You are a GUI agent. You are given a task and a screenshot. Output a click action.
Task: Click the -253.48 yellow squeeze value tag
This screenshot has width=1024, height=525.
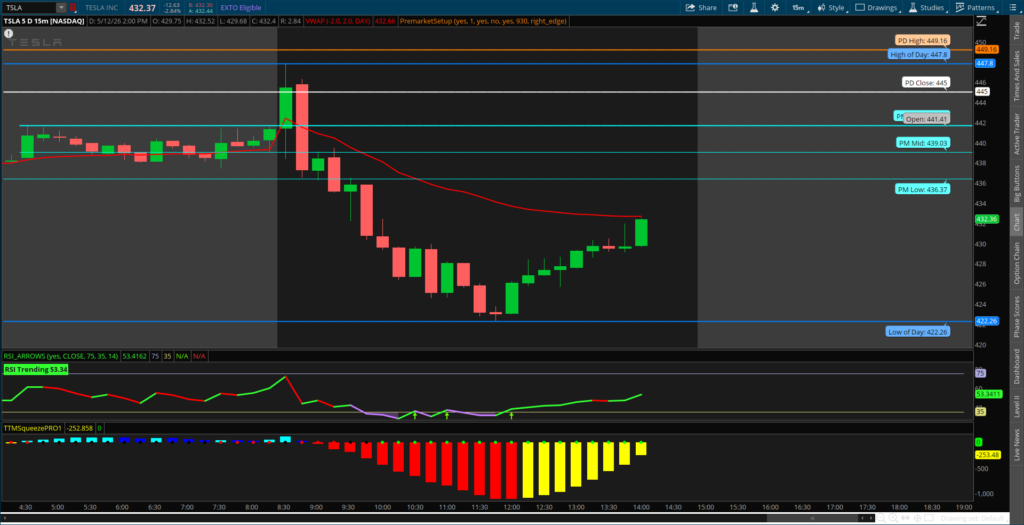(x=987, y=455)
